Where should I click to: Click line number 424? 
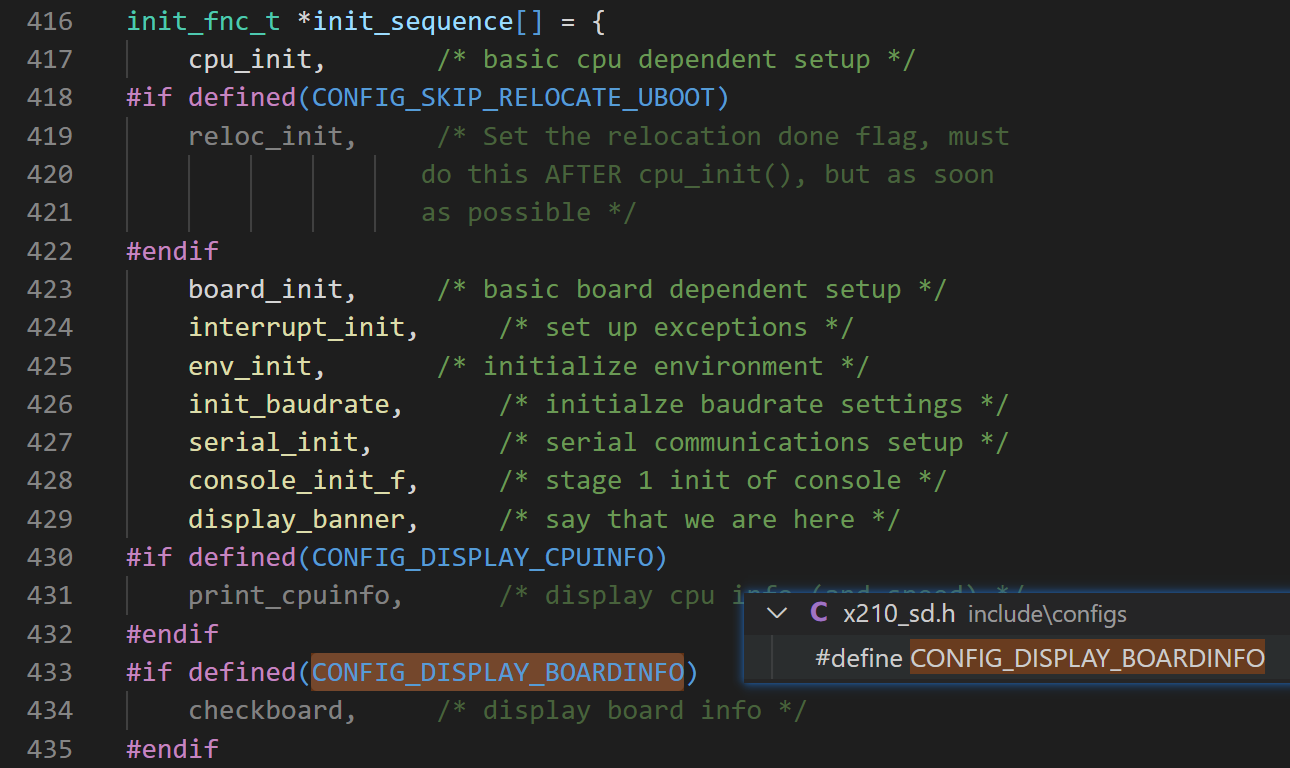pyautogui.click(x=49, y=327)
